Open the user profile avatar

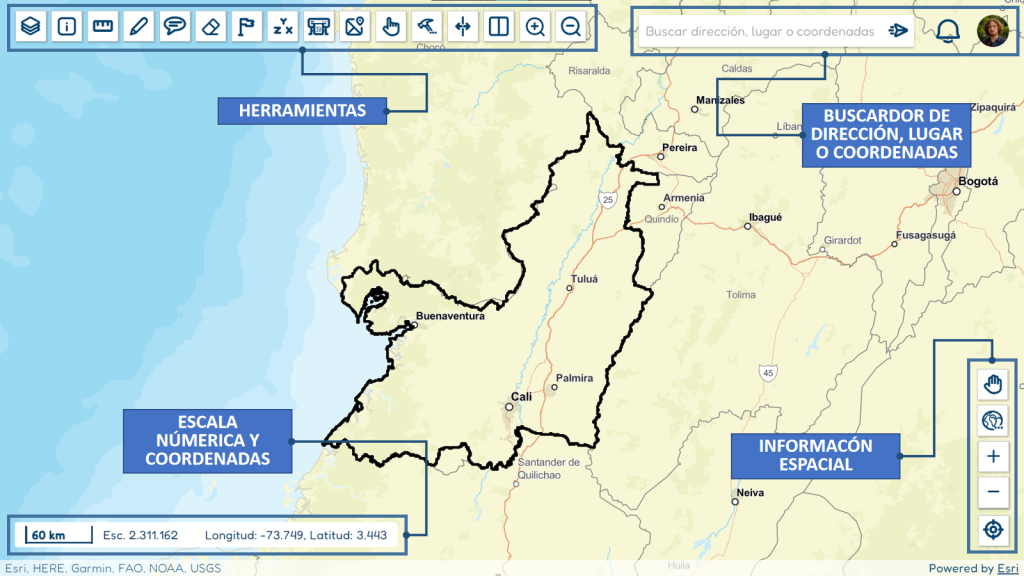[x=993, y=31]
